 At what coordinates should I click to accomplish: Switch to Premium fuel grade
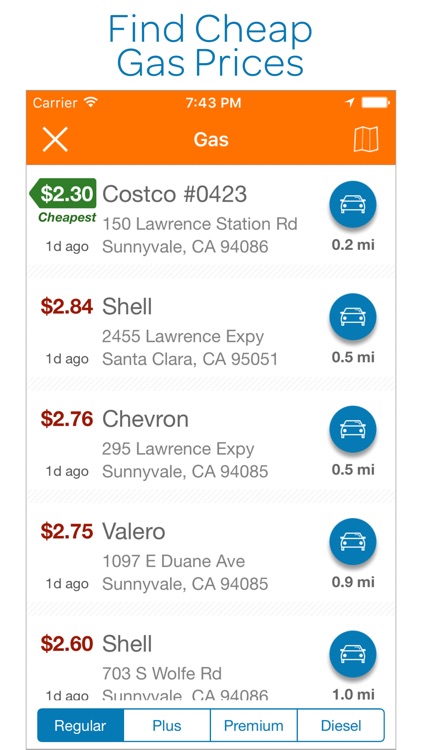[x=254, y=725]
